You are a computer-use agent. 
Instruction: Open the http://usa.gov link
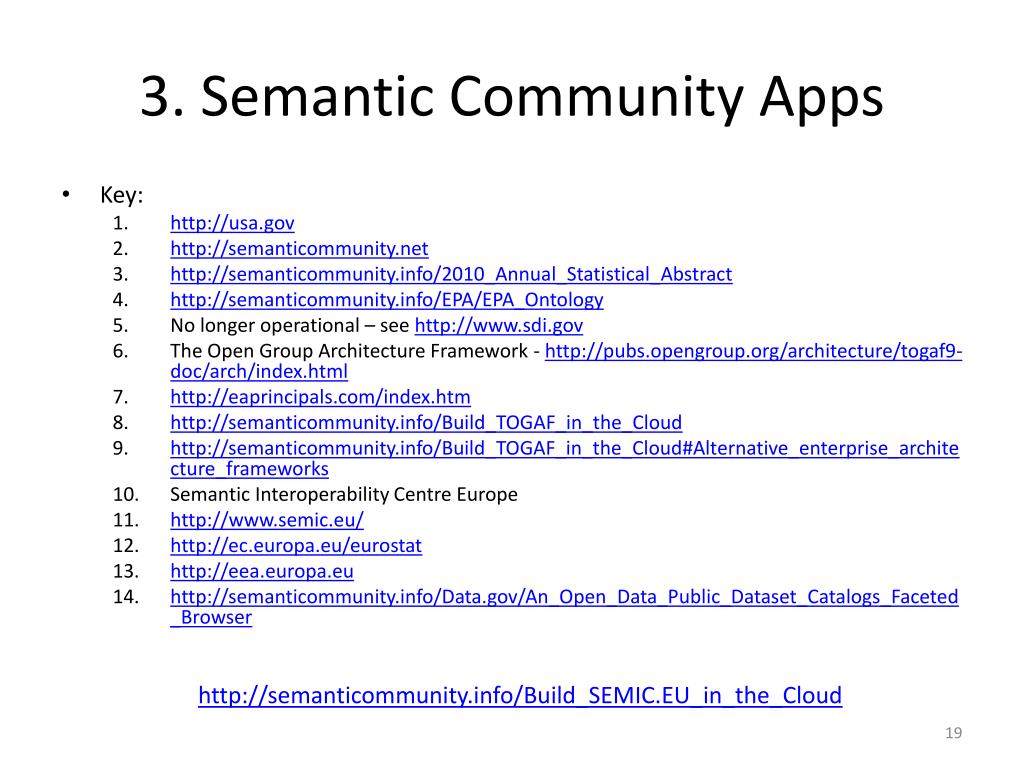pos(232,223)
